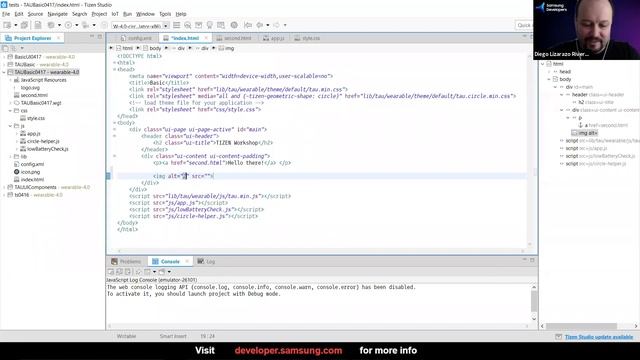Click the Emulator Manager toolbar icon
This screenshot has height=360, width=640.
coord(188,25)
